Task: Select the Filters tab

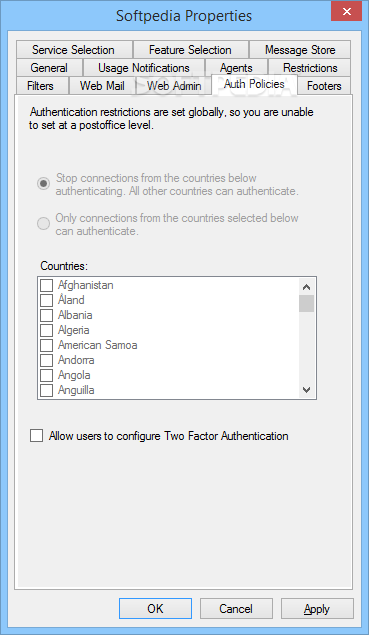Action: click(41, 85)
